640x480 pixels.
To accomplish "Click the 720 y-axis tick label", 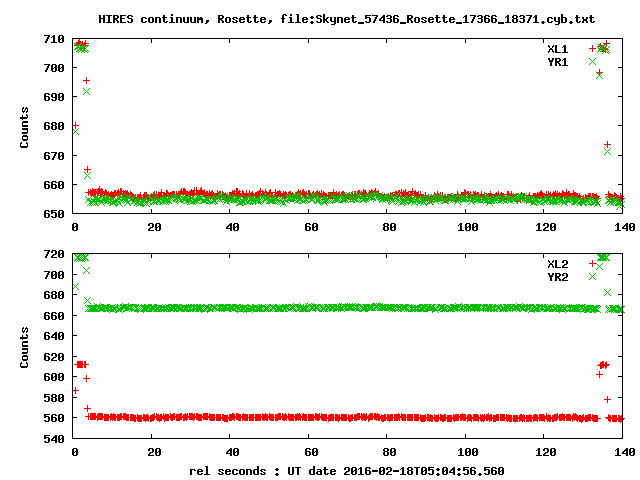I will (54, 254).
